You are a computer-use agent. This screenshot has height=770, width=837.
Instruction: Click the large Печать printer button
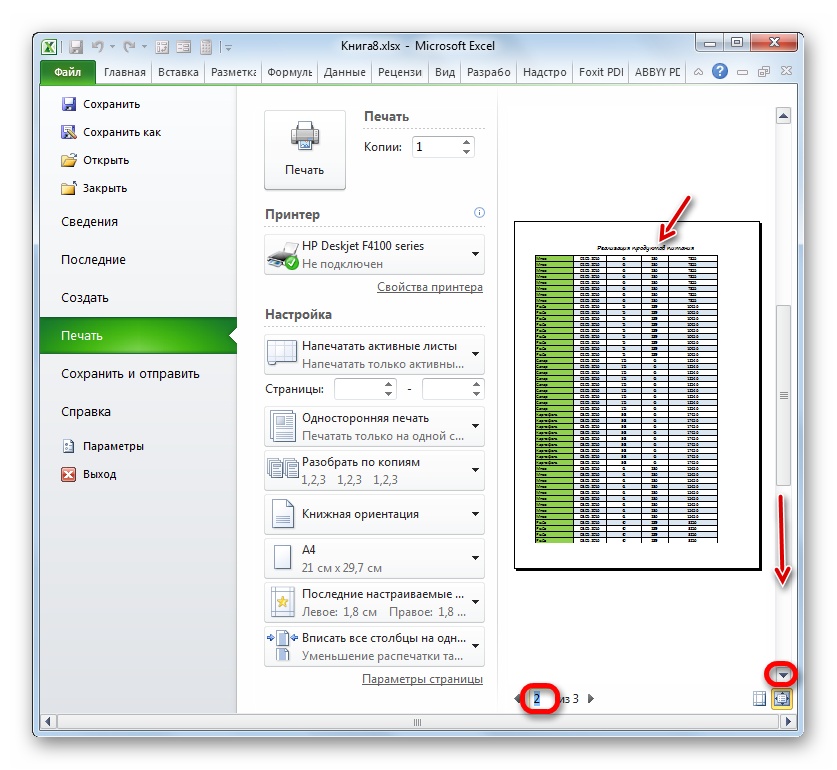pos(304,150)
